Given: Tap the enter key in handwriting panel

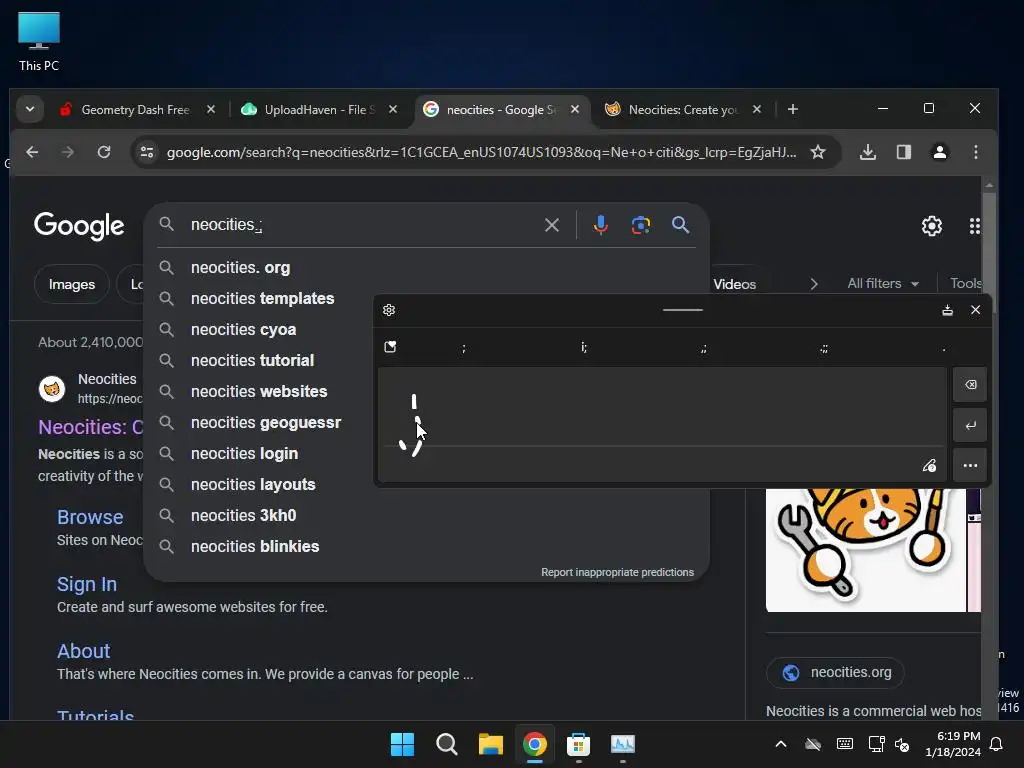Looking at the screenshot, I should pyautogui.click(x=970, y=425).
